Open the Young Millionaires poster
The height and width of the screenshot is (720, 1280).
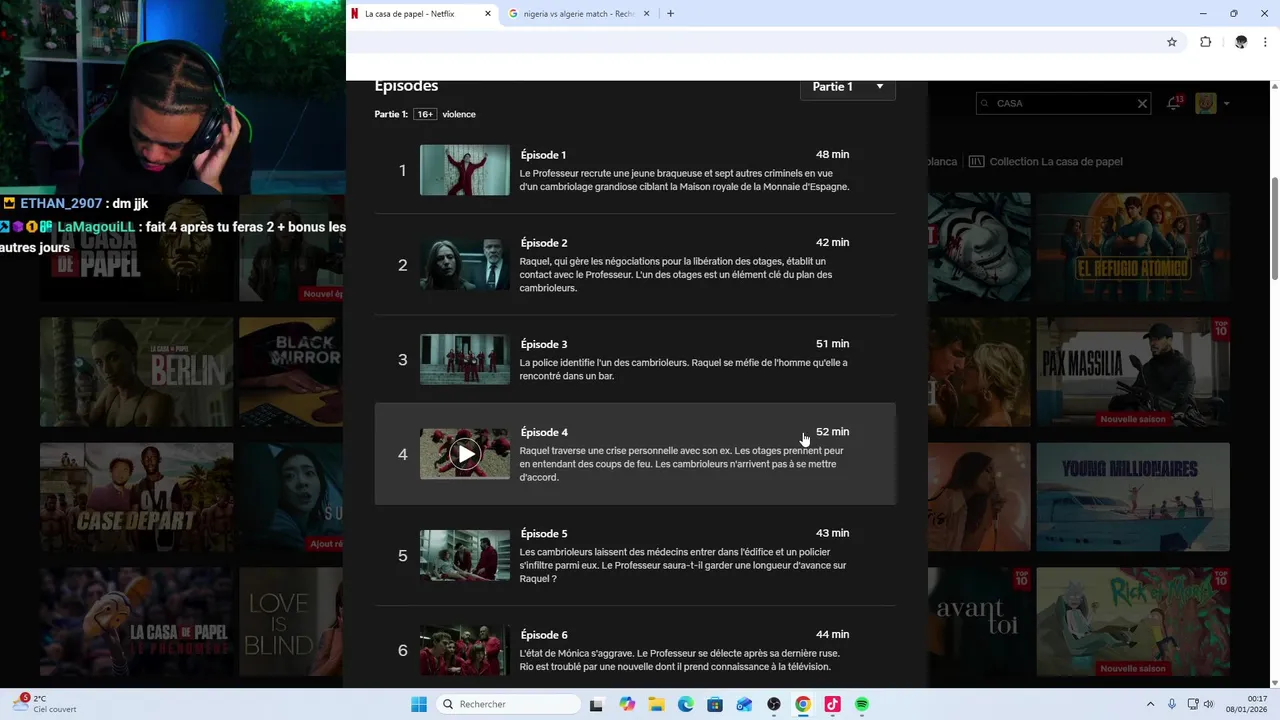pyautogui.click(x=1133, y=497)
